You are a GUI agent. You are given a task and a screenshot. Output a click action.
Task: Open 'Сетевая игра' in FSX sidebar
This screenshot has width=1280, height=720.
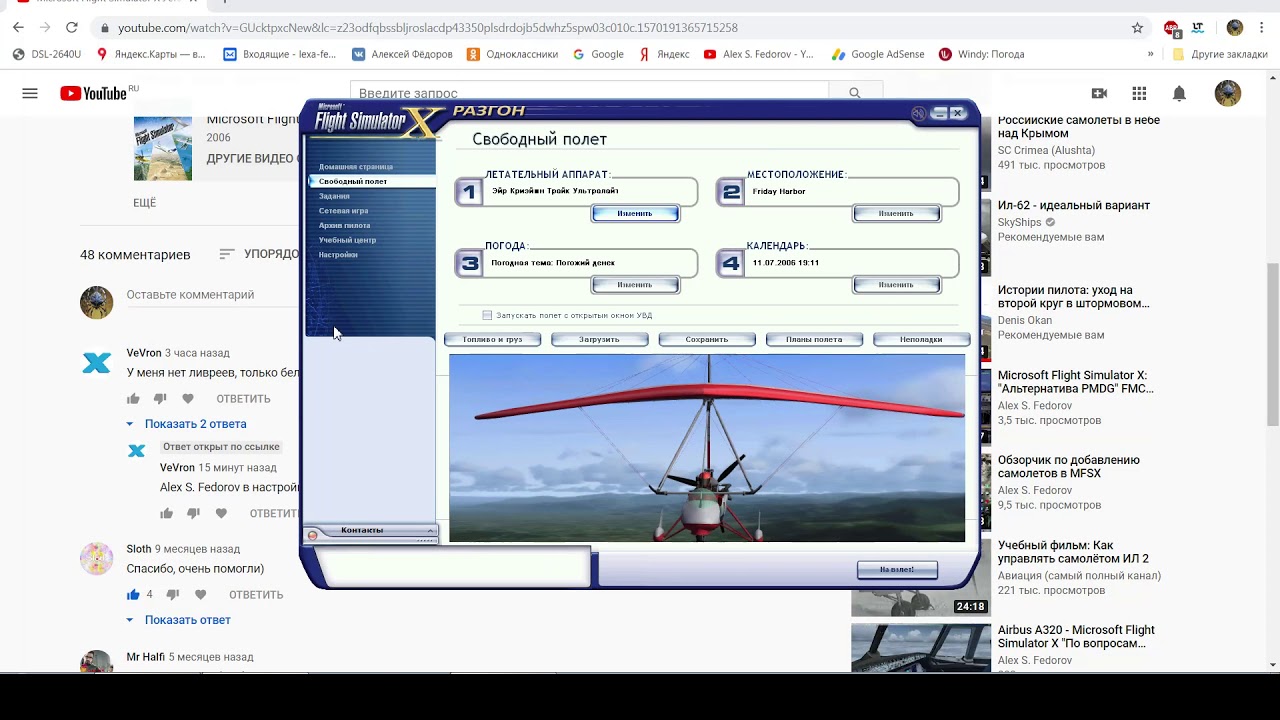point(343,211)
